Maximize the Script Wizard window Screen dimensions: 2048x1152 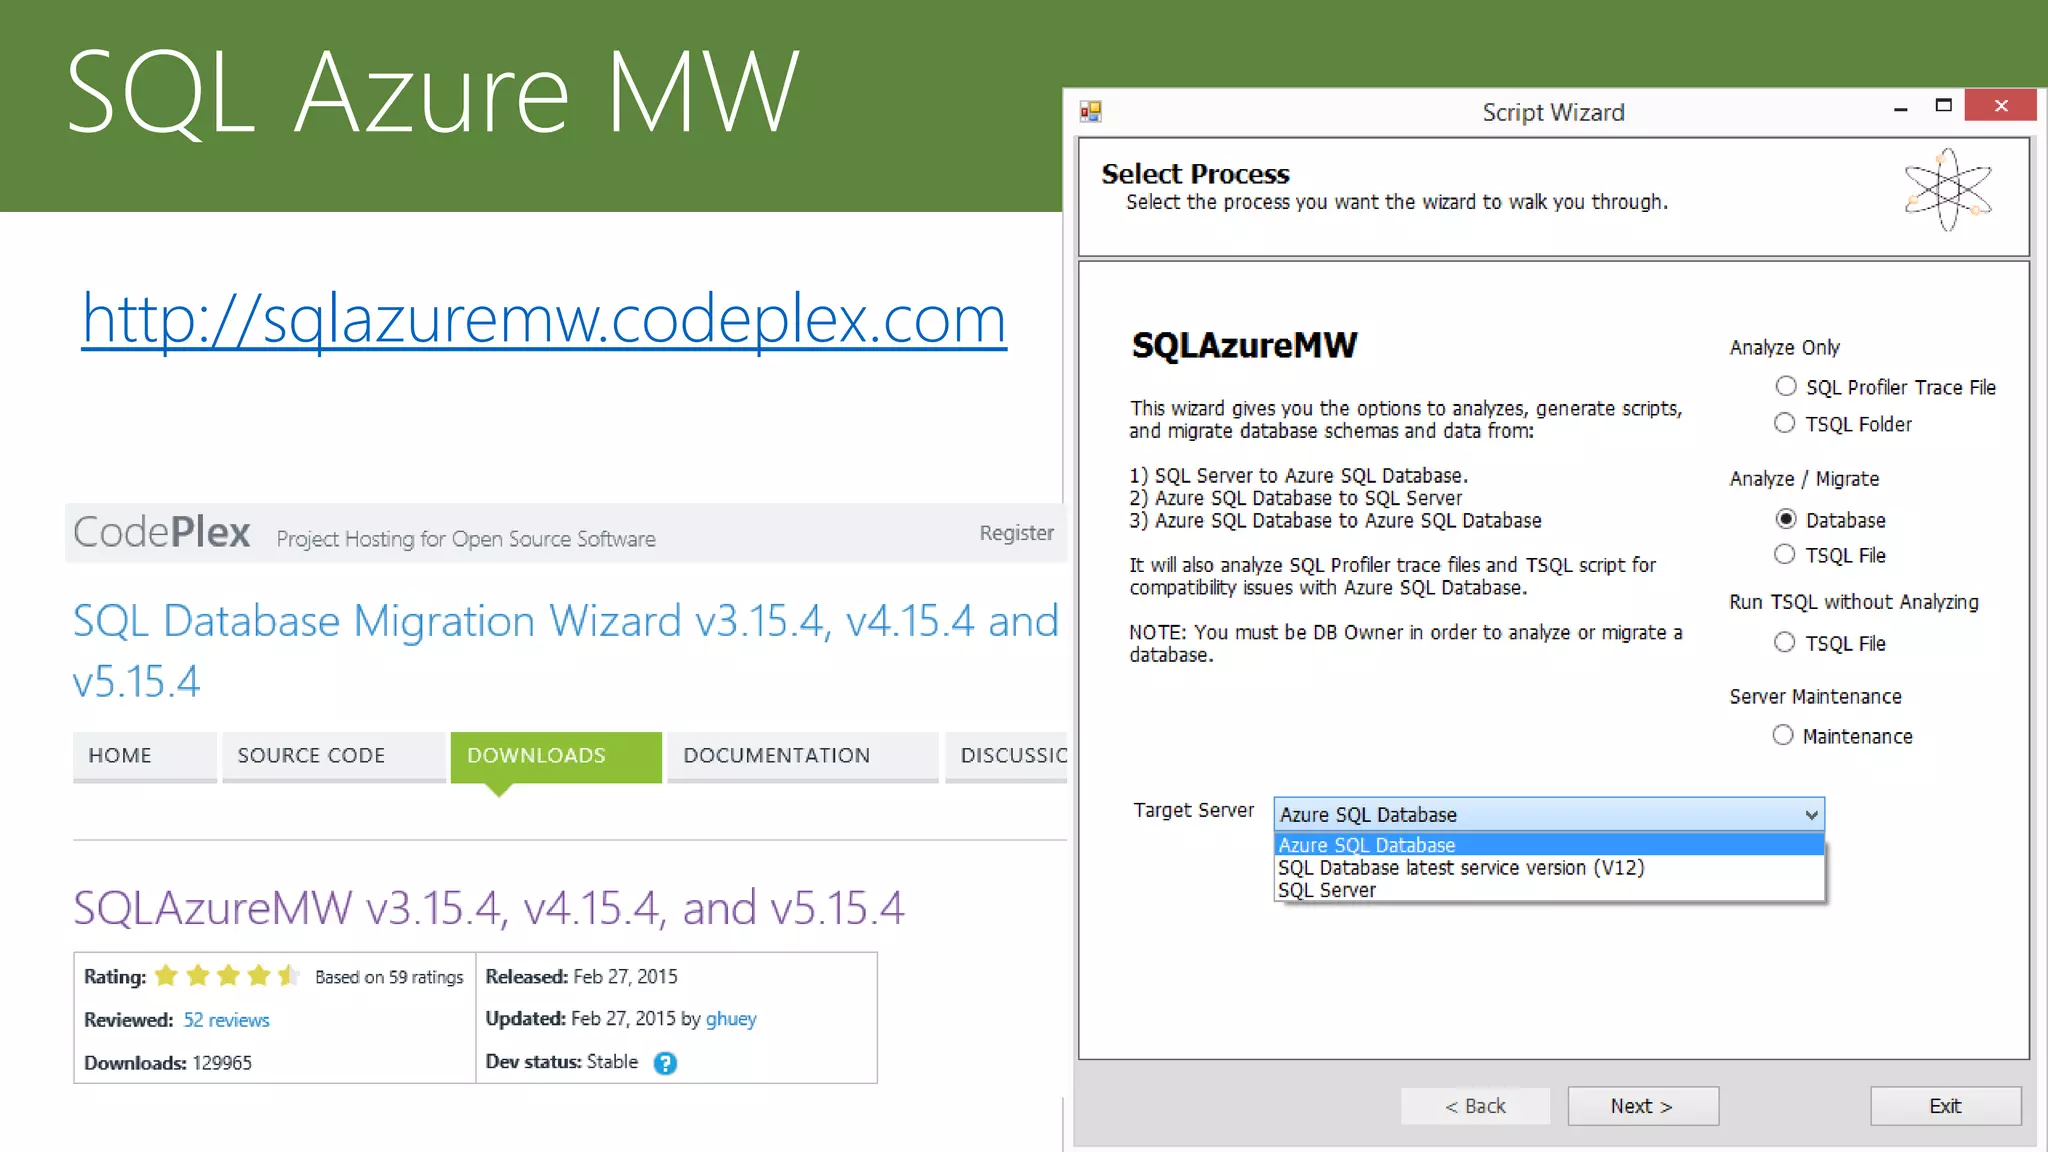pos(1943,106)
